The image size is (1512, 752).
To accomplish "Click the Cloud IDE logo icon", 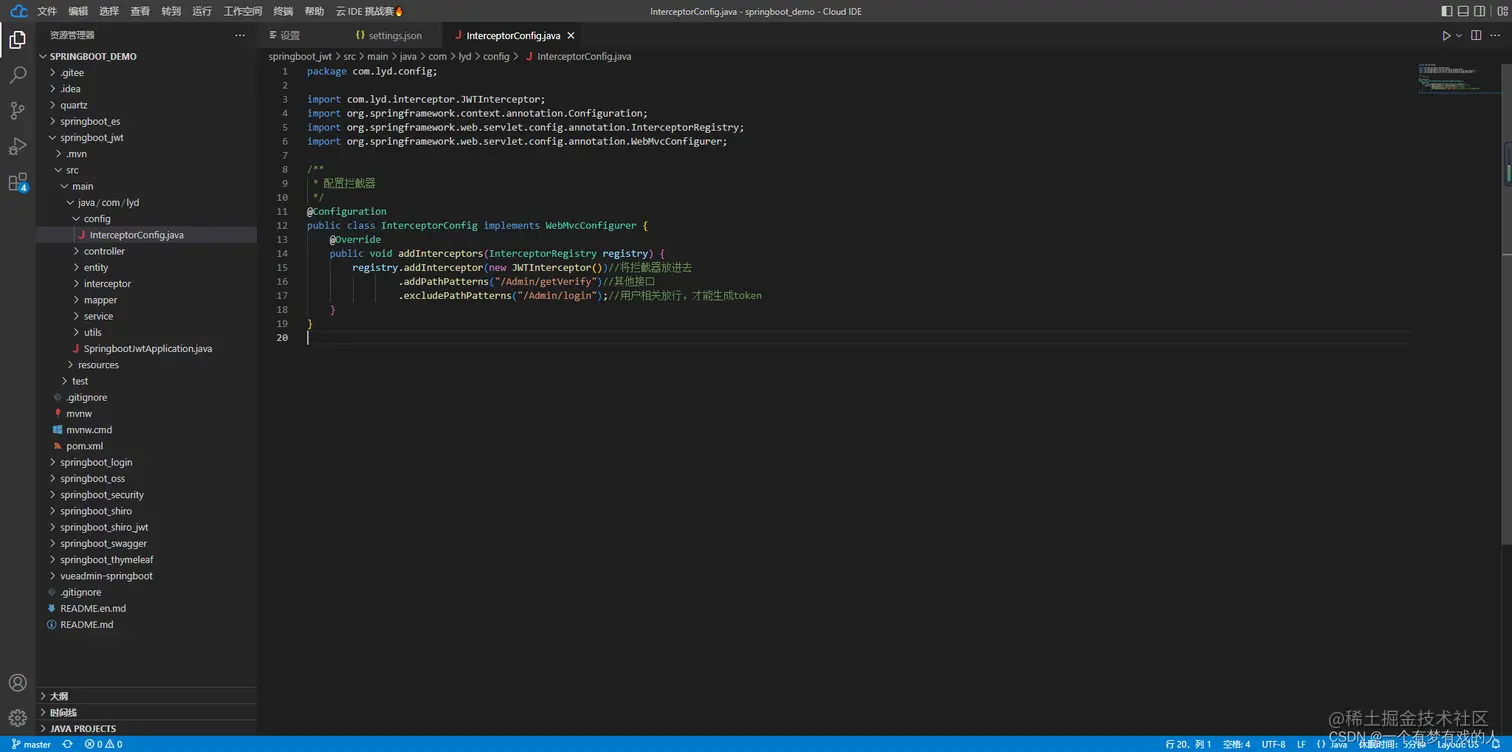I will coord(18,11).
